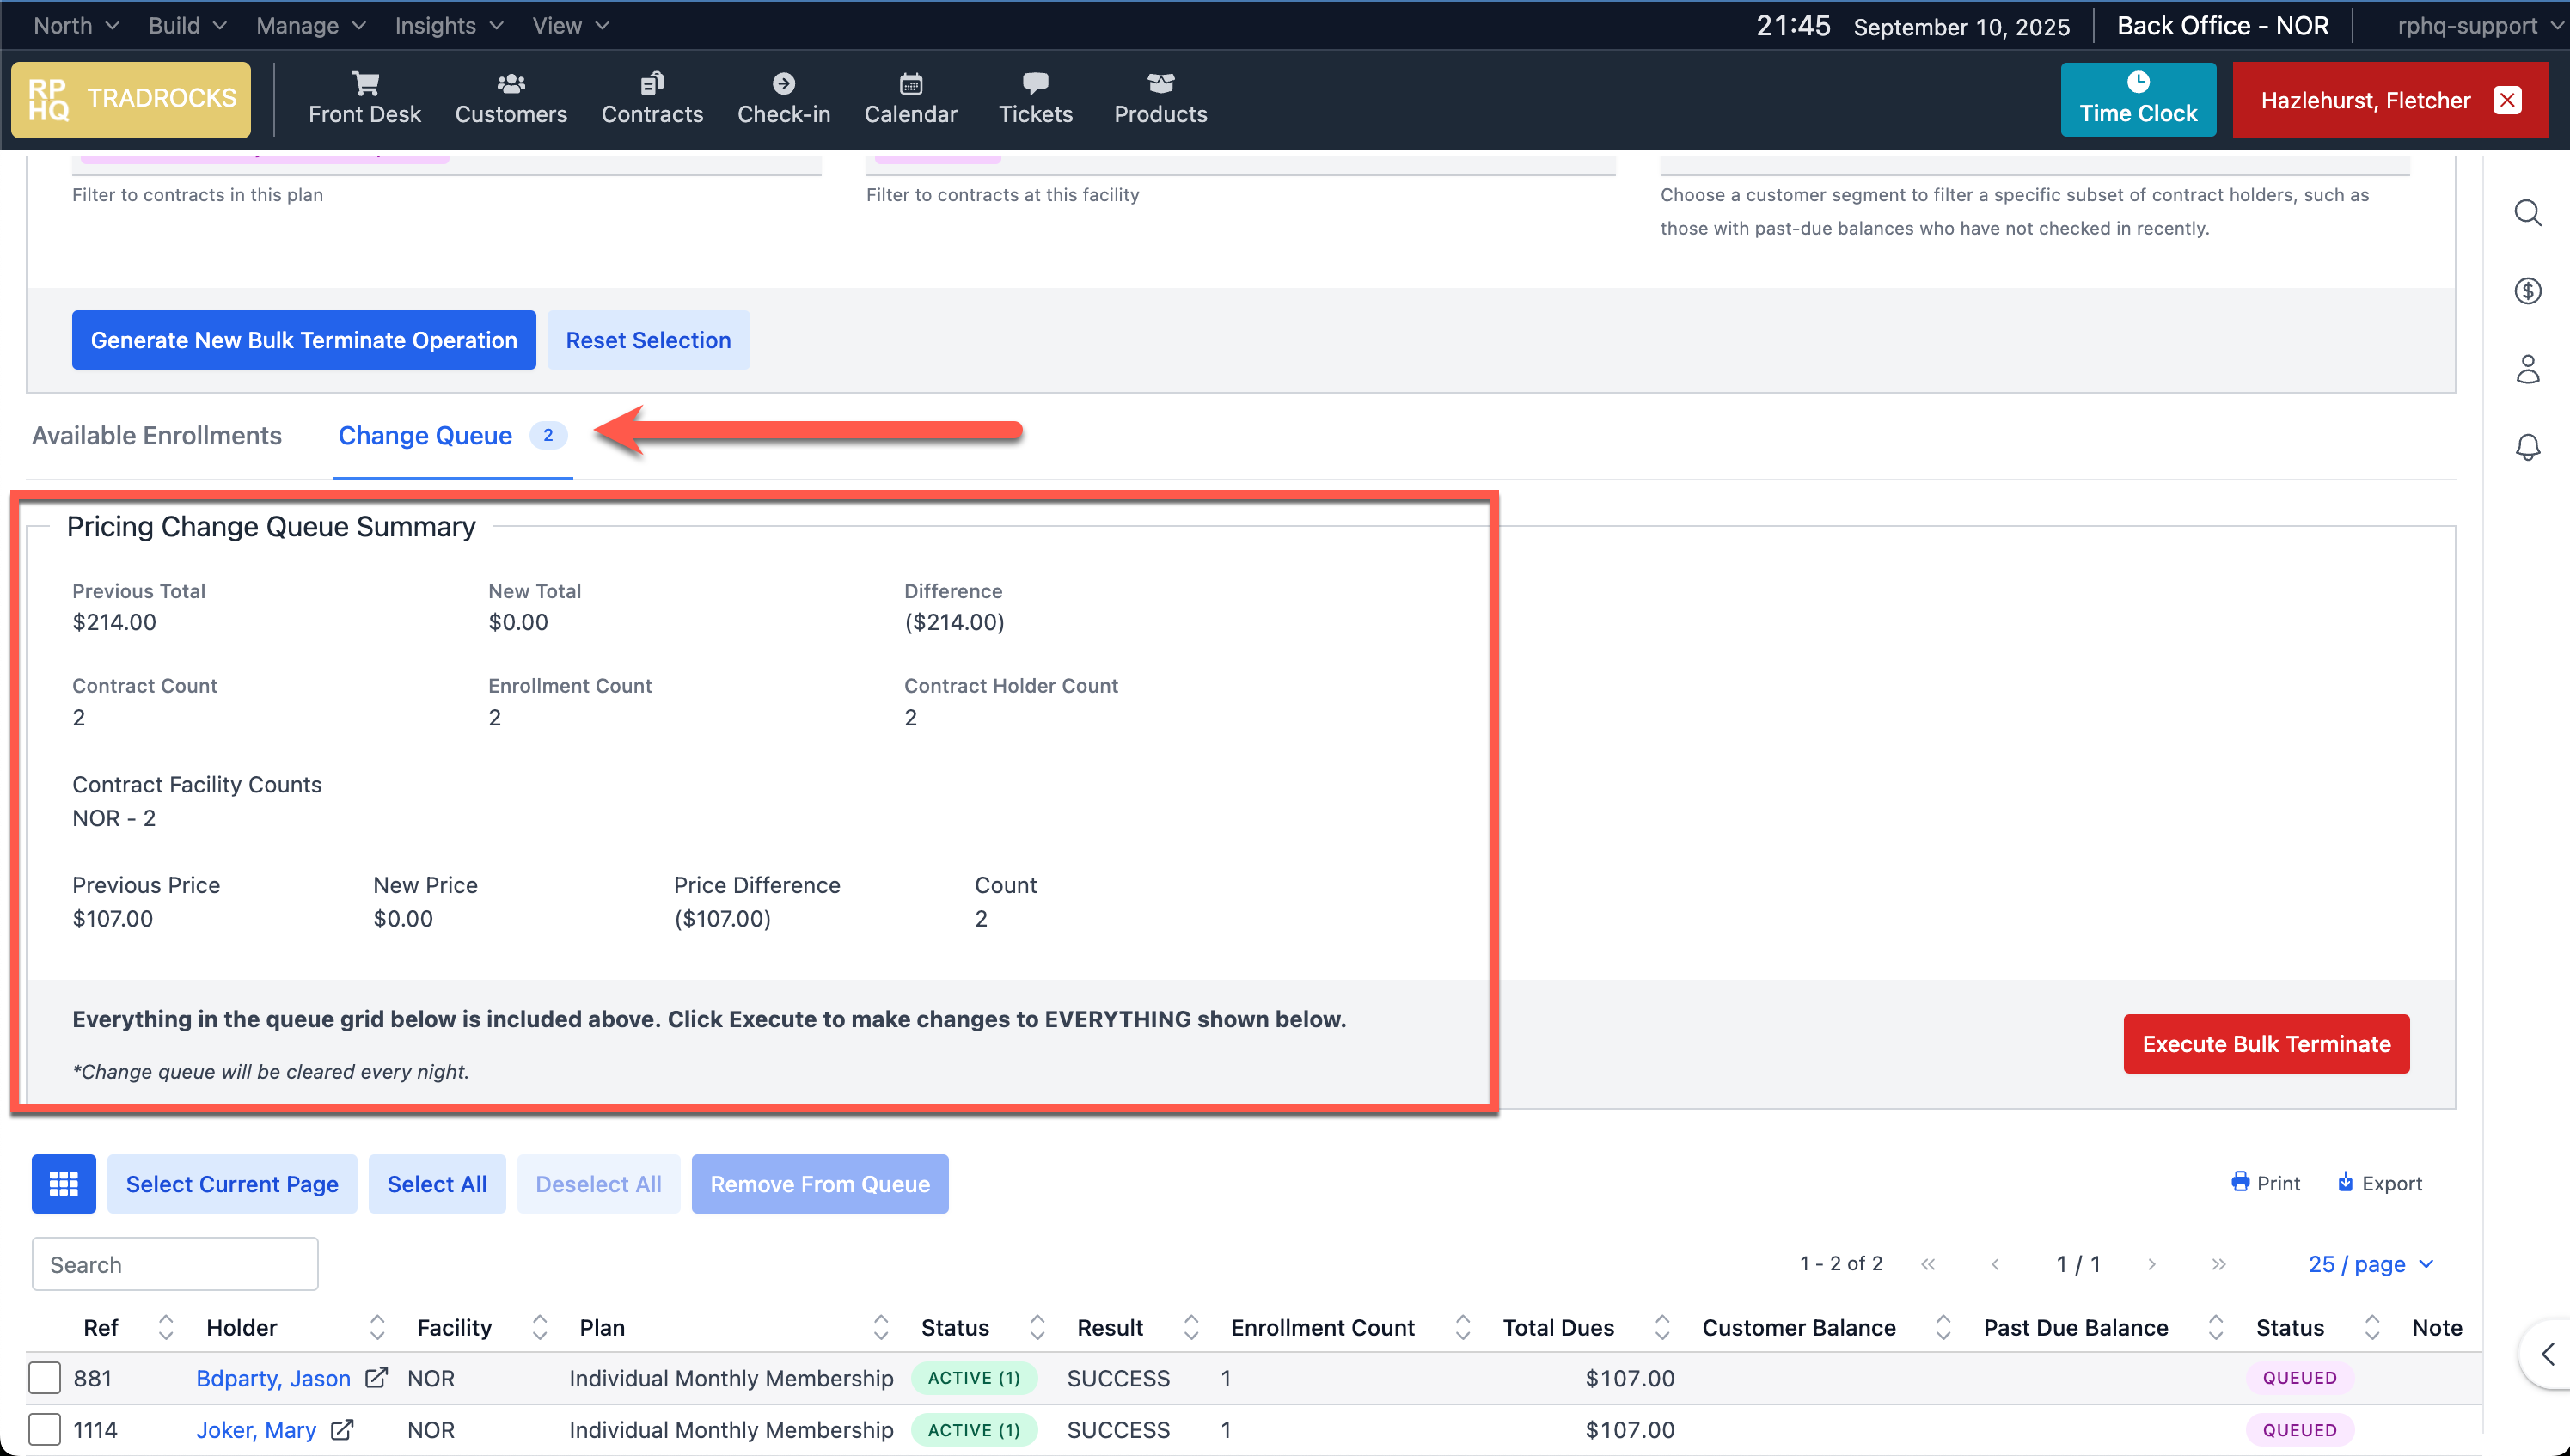This screenshot has width=2570, height=1456.
Task: Open the Customers section icon
Action: [511, 84]
